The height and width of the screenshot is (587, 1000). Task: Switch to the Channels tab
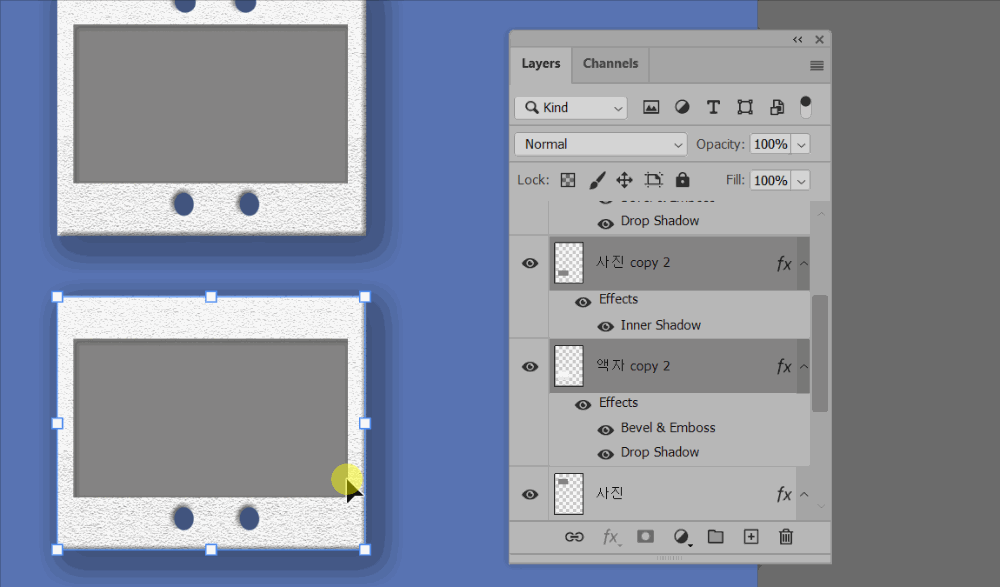pos(610,64)
